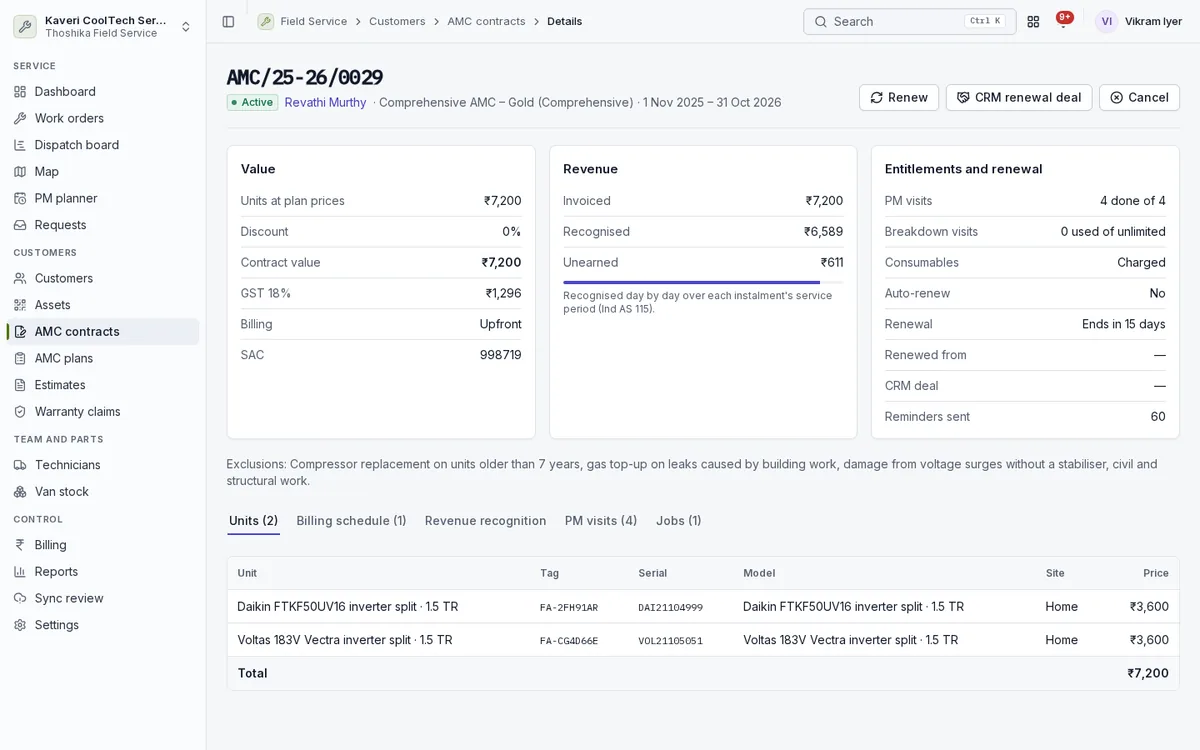Viewport: 1200px width, 750px height.
Task: Focus the Search field
Action: pyautogui.click(x=909, y=21)
